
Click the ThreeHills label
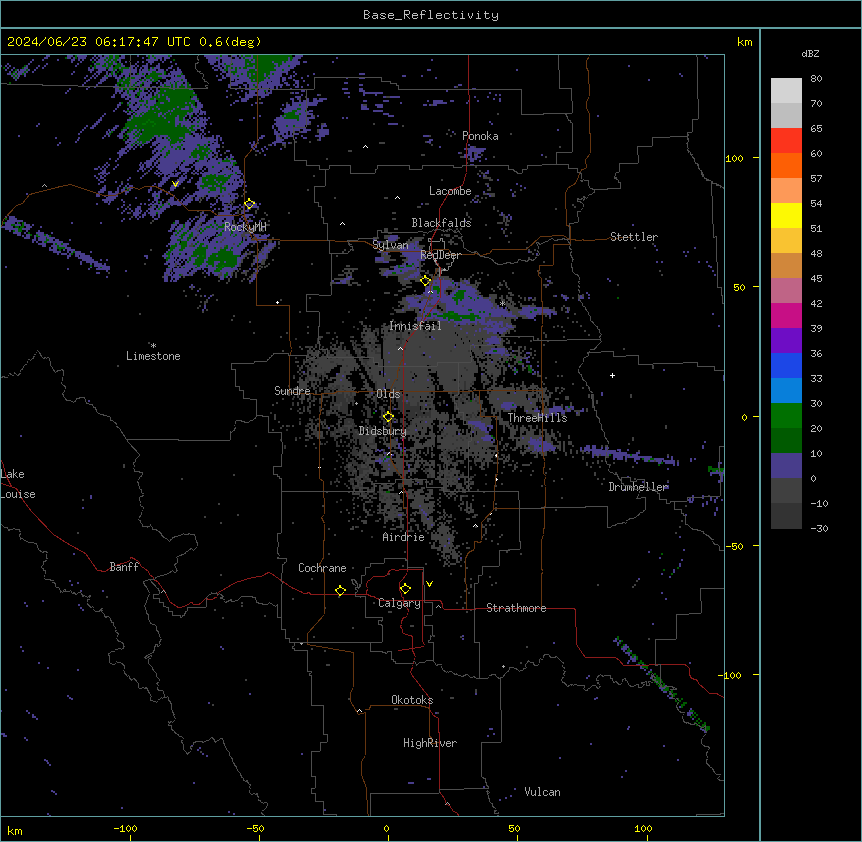537,418
